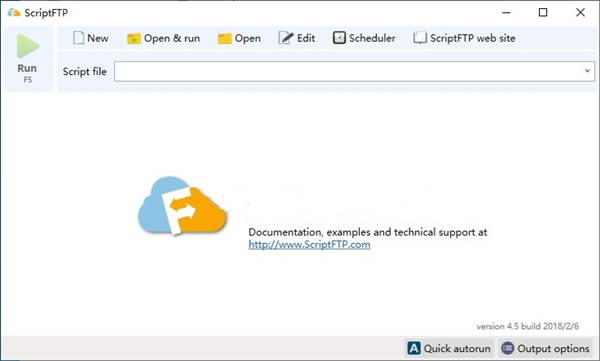600x361 pixels.
Task: Click the Edit pencil icon
Action: point(286,38)
